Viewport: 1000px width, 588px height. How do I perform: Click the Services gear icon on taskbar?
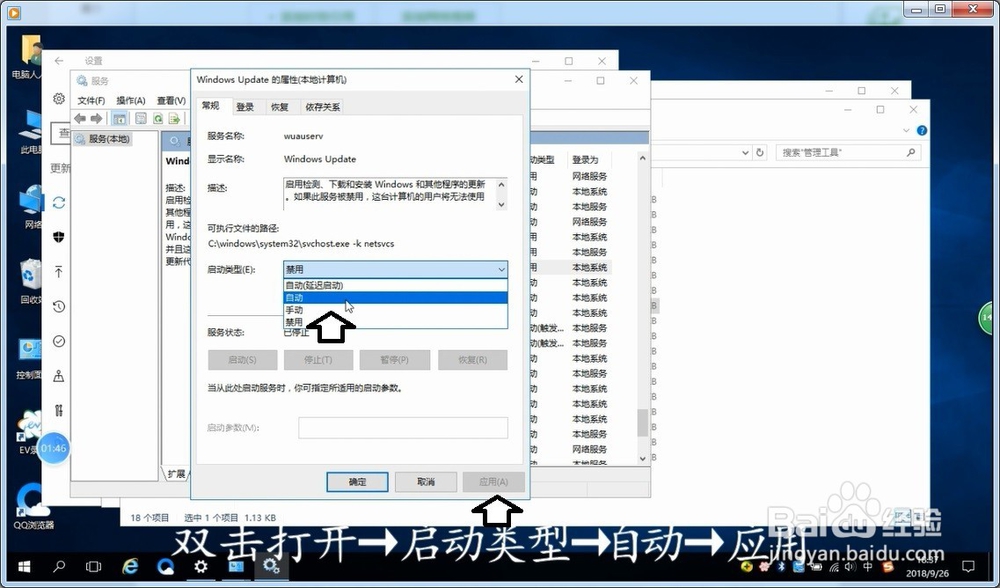coord(271,566)
